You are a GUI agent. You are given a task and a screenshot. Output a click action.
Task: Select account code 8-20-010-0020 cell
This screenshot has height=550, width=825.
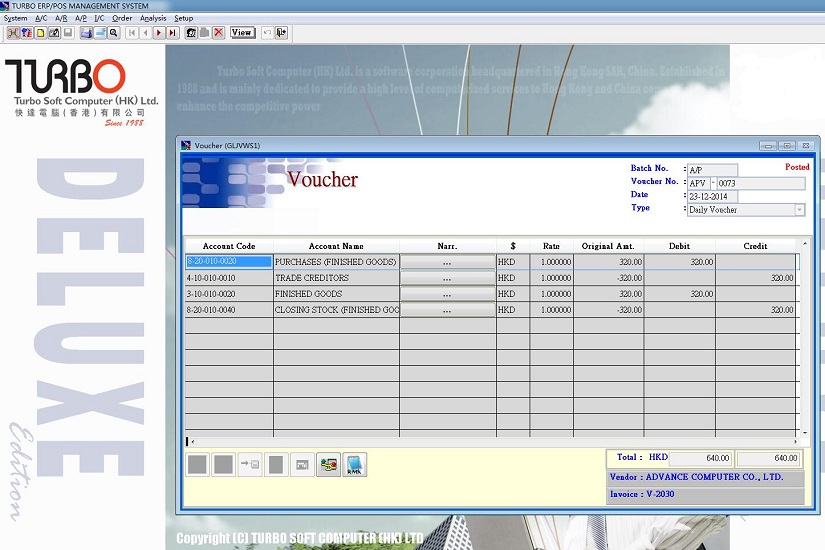pyautogui.click(x=229, y=262)
